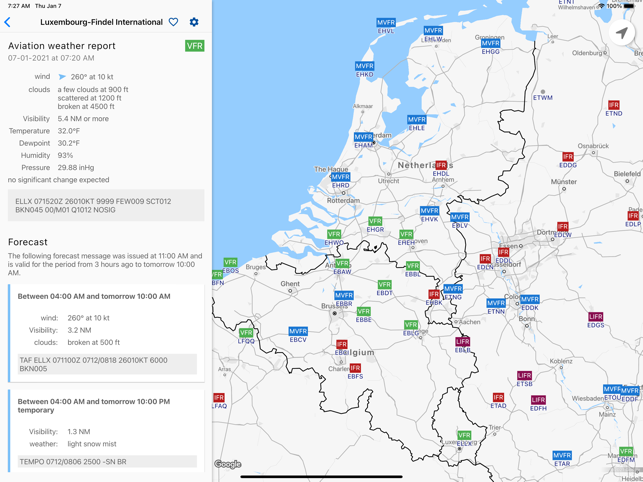
Task: Open the LFQQ VFR marker
Action: tap(246, 333)
